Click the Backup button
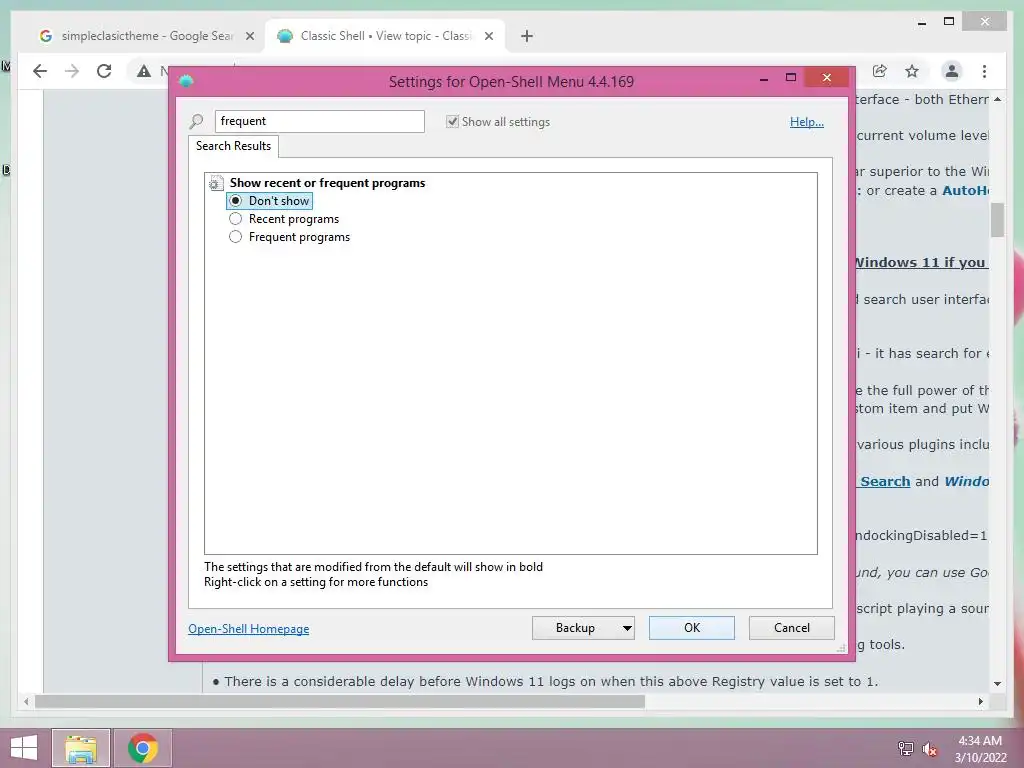 [575, 628]
